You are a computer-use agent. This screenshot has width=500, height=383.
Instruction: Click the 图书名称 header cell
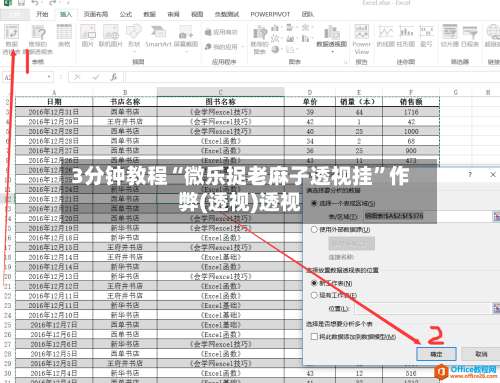click(x=221, y=102)
